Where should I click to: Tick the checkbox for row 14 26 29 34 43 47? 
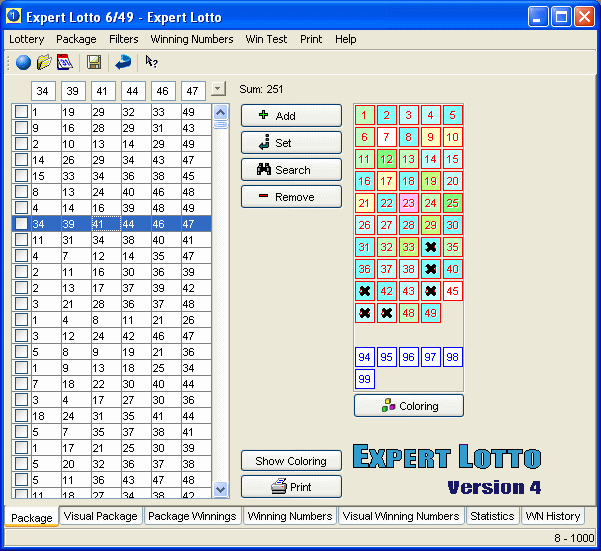coord(21,160)
